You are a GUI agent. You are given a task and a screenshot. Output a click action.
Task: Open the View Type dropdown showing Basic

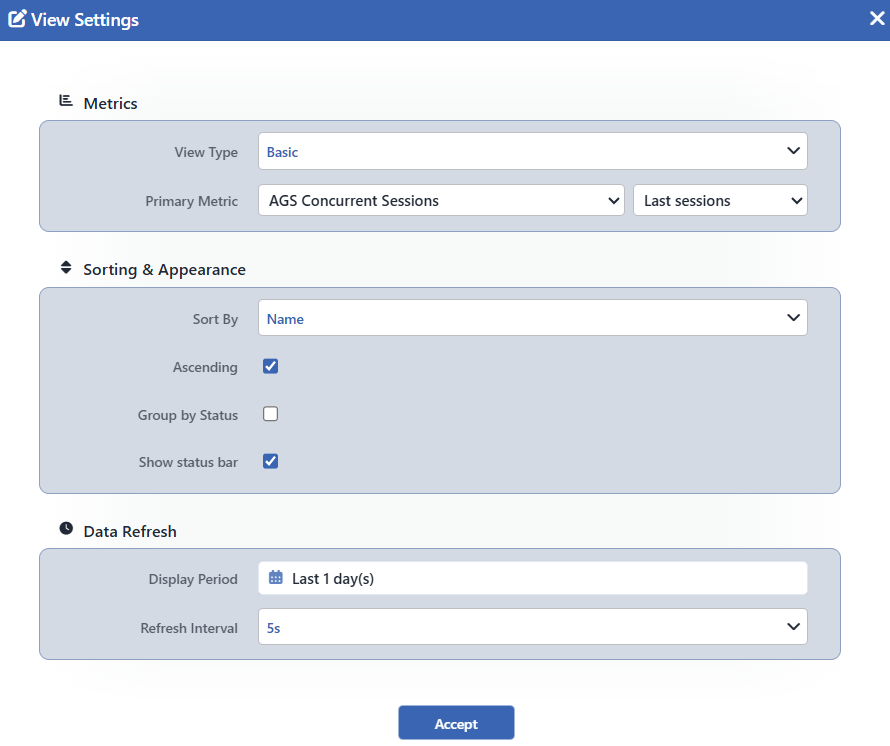pos(532,151)
